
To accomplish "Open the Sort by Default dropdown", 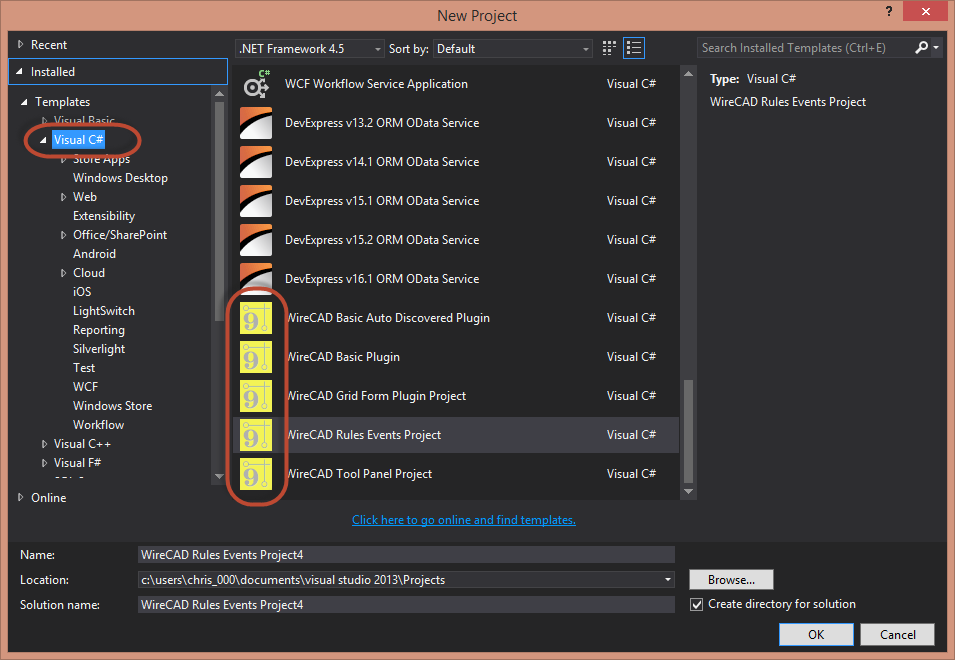I will (512, 49).
